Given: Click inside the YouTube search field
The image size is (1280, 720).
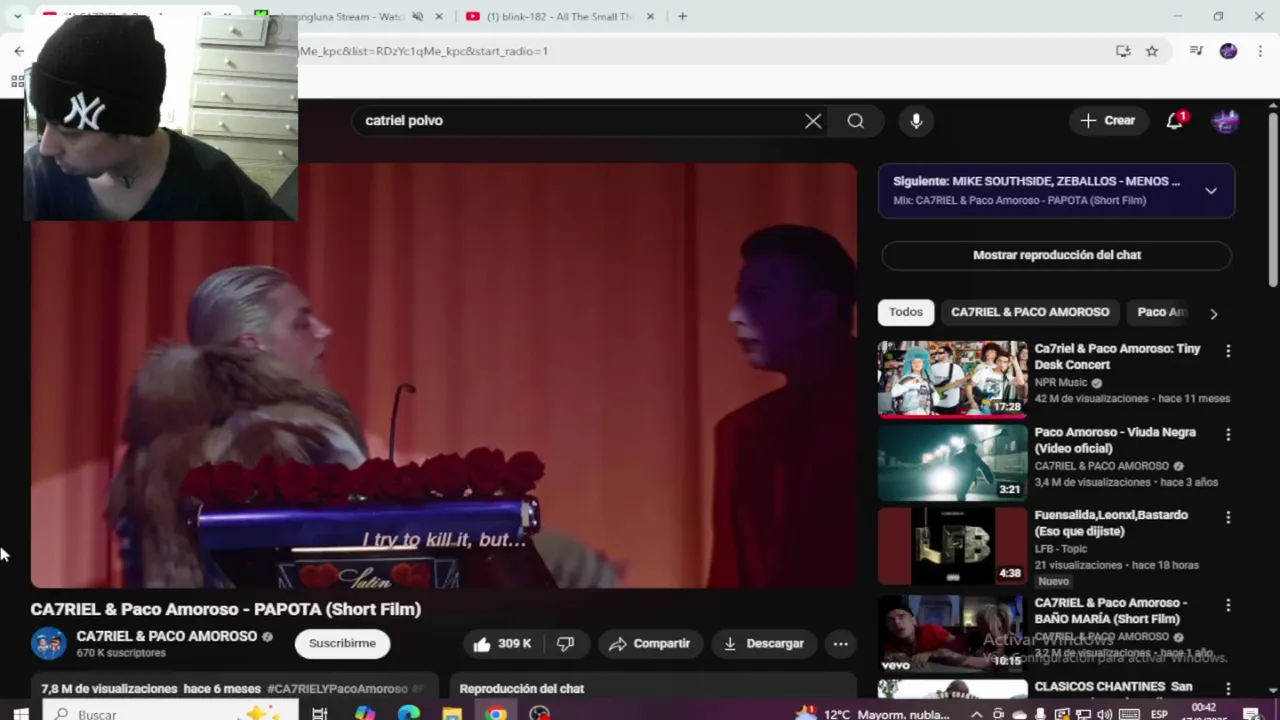Looking at the screenshot, I should point(580,121).
